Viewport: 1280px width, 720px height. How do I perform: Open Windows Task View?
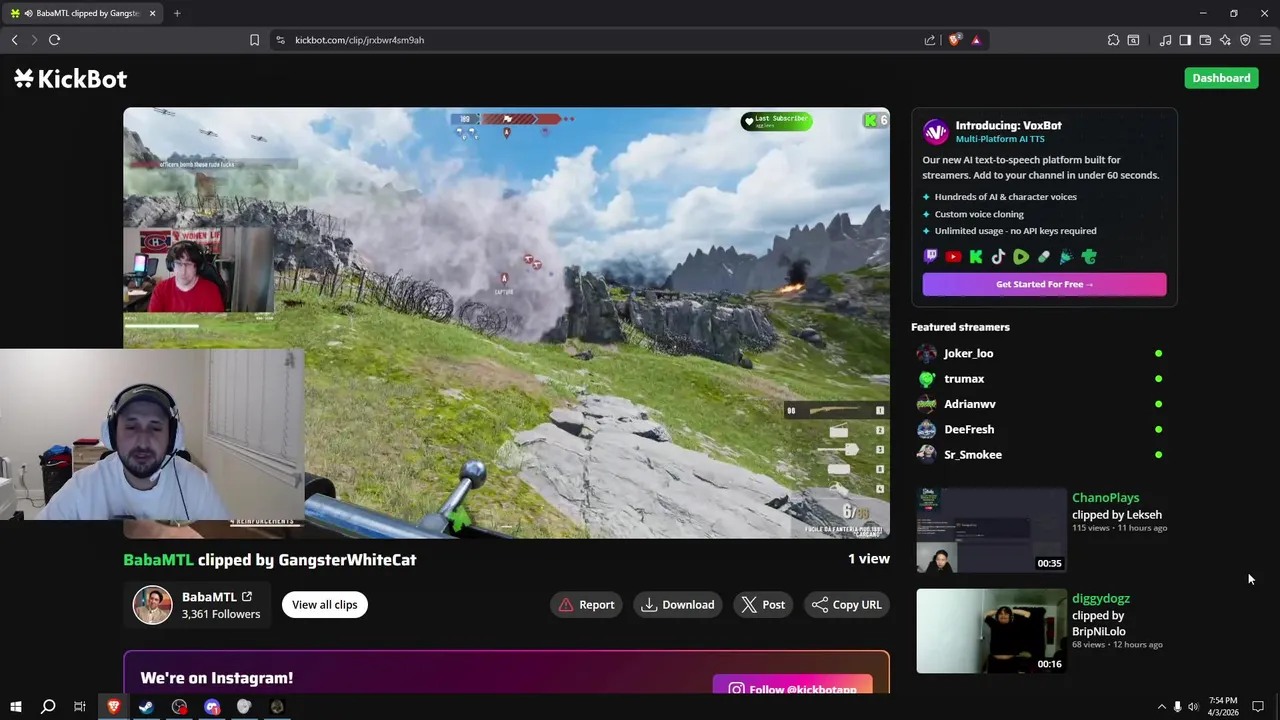[80, 707]
